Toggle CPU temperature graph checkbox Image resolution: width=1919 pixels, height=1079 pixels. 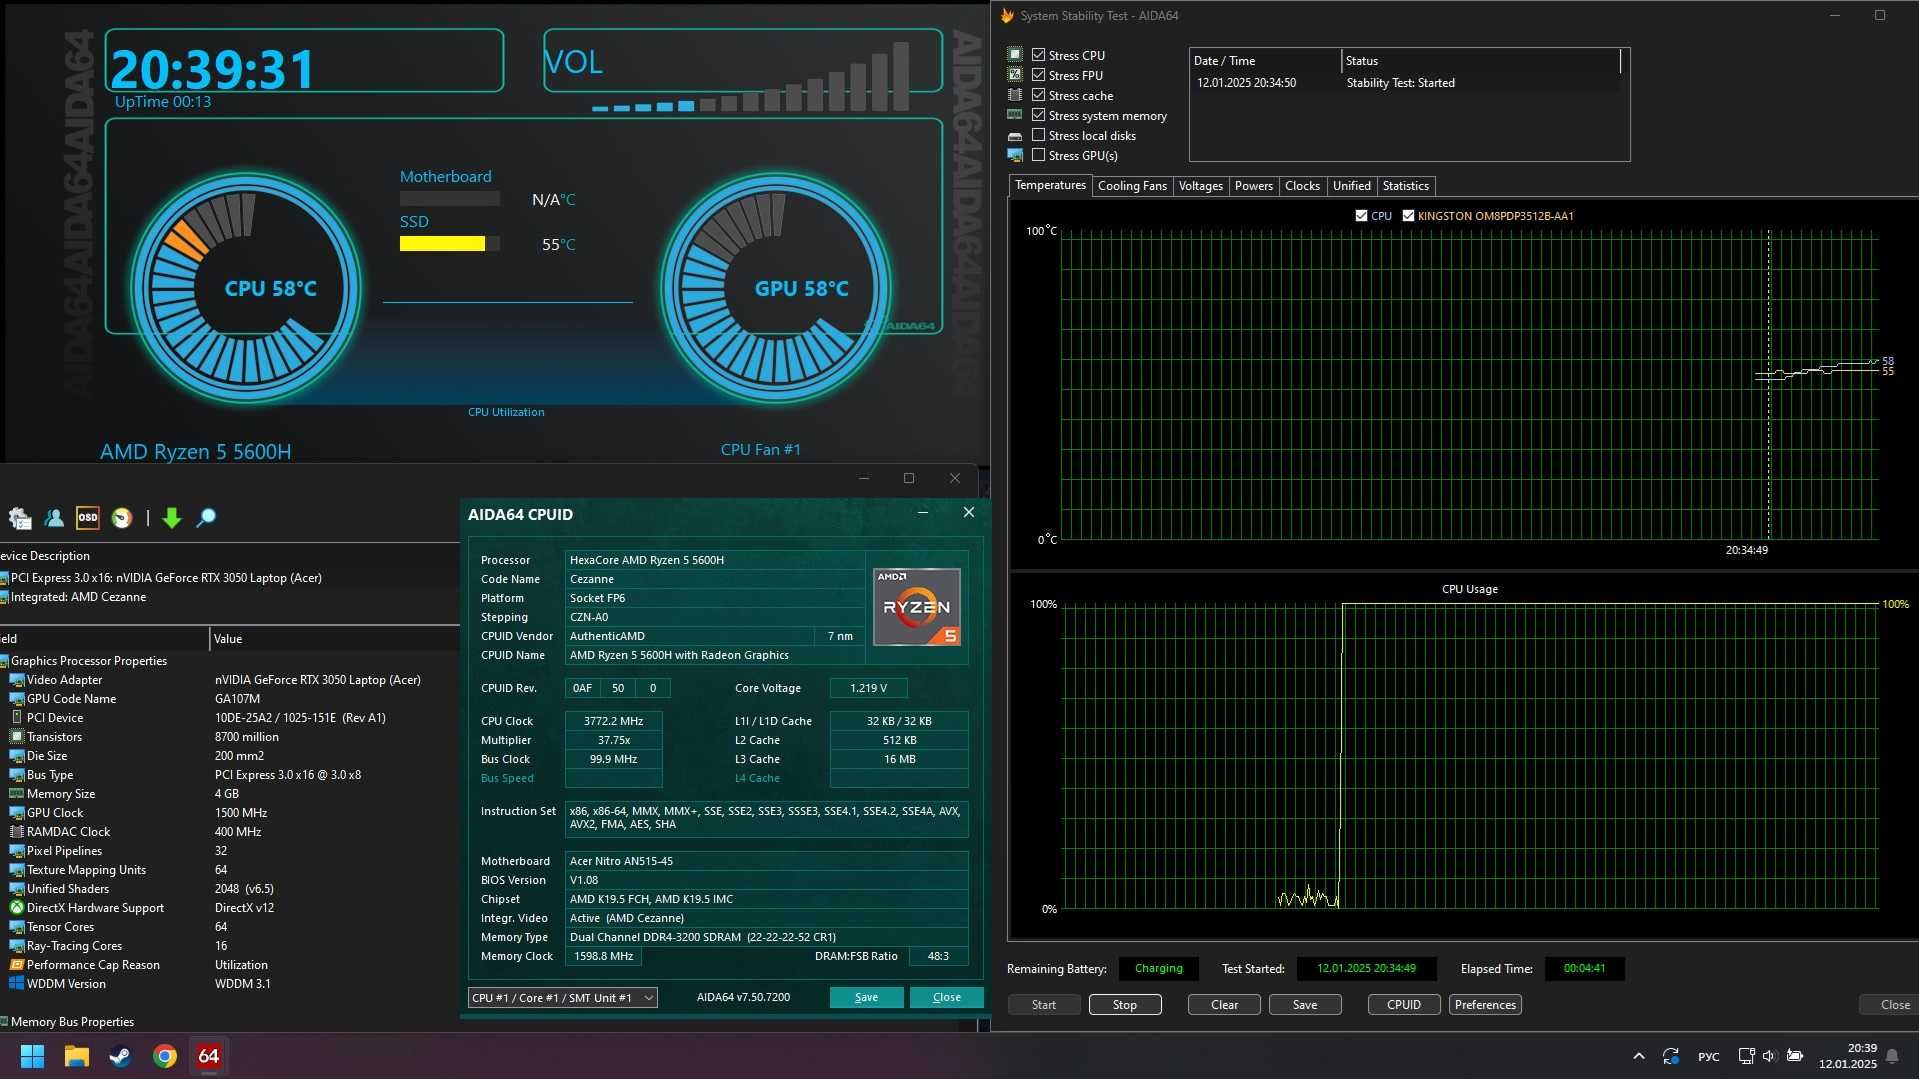tap(1361, 216)
